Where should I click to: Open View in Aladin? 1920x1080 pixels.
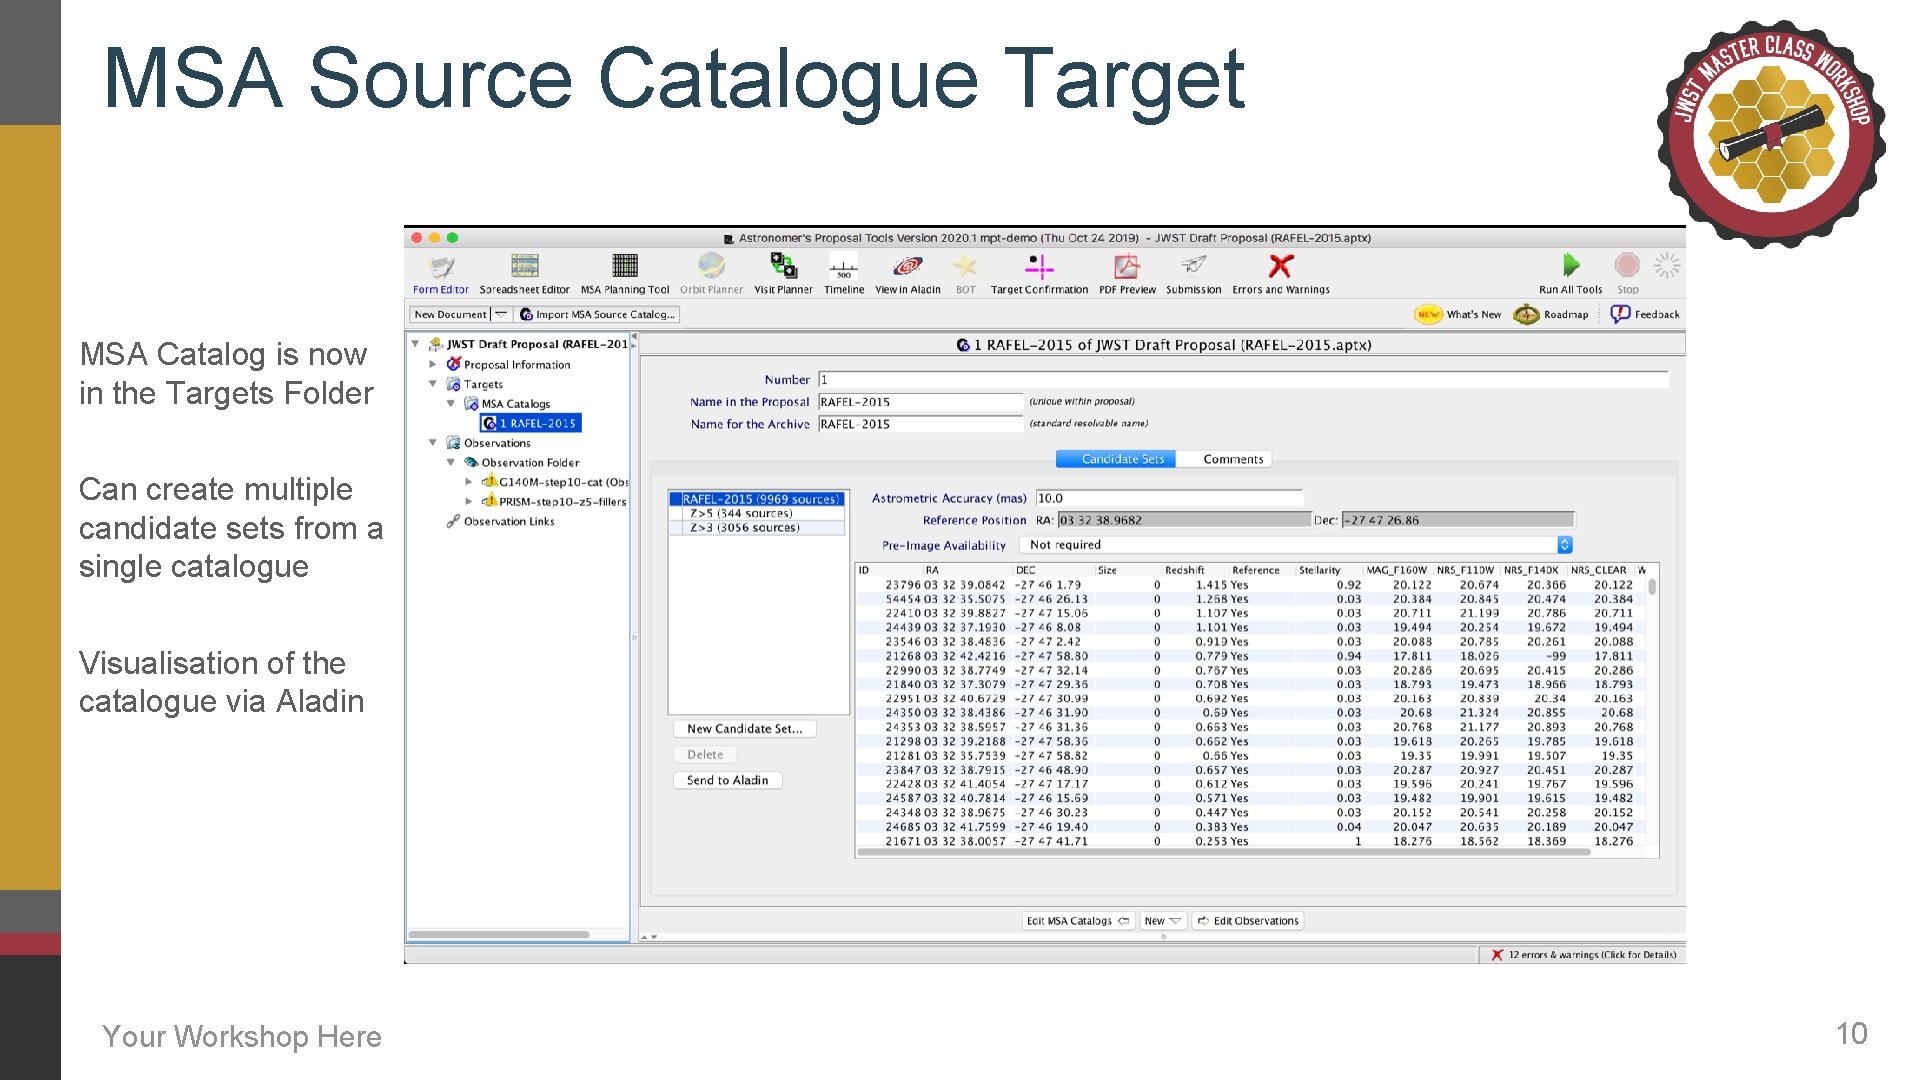pyautogui.click(x=906, y=268)
